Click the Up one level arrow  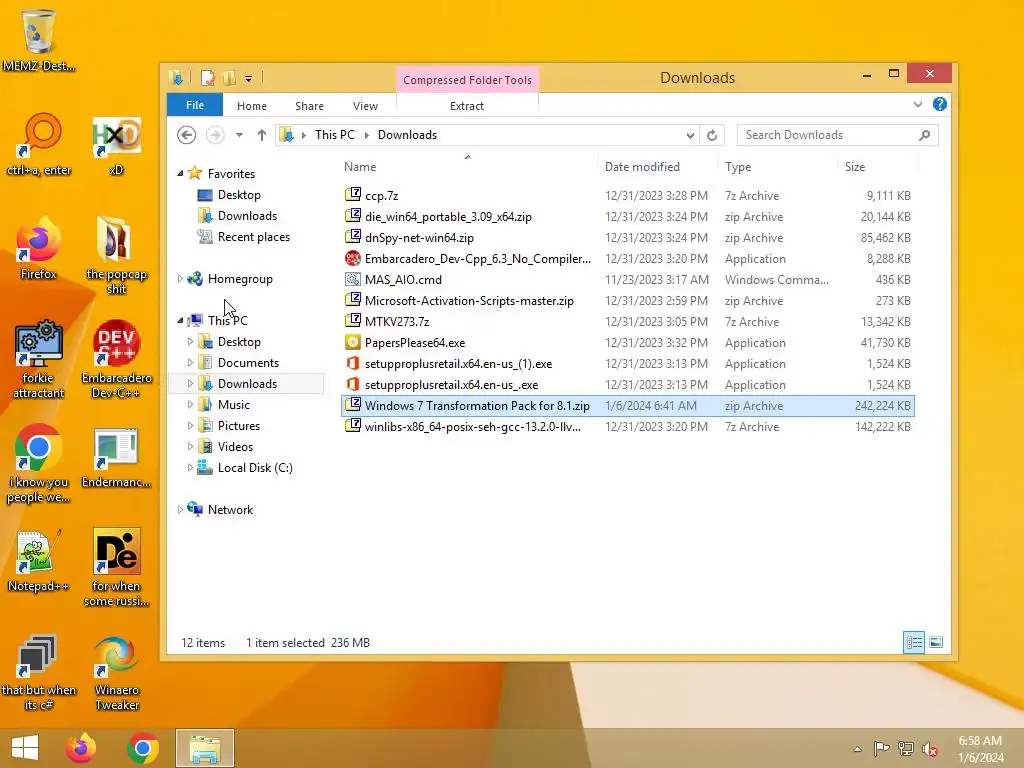[x=262, y=135]
